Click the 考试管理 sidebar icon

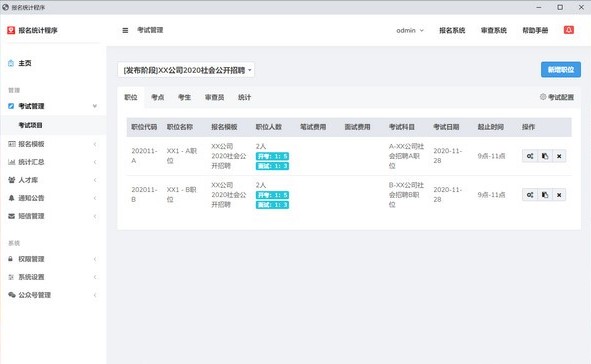11,106
